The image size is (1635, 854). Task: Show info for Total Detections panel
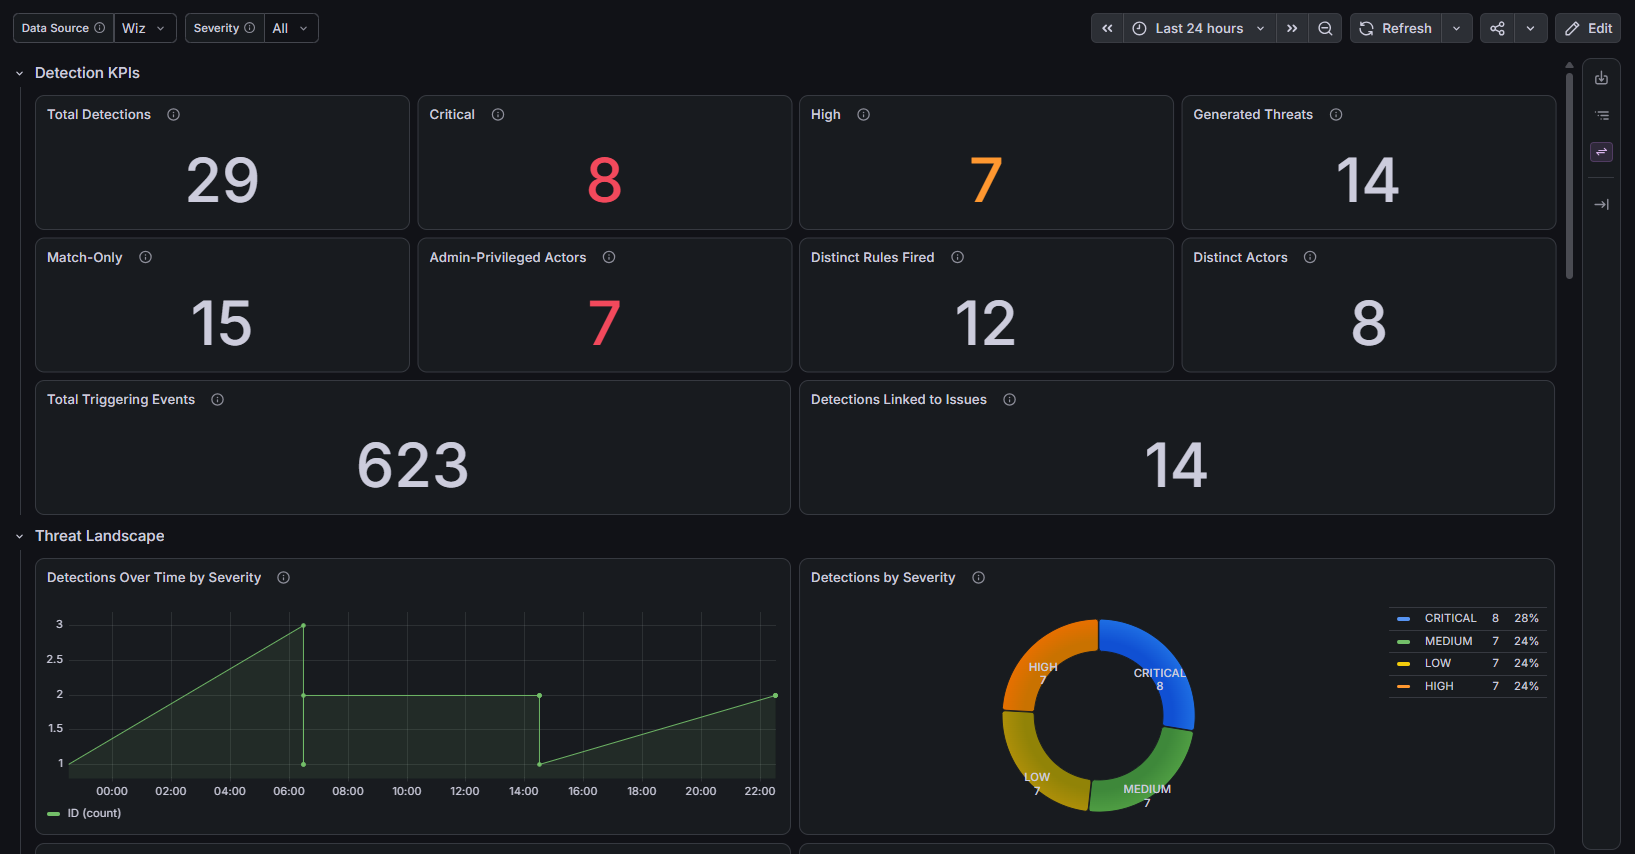tap(173, 115)
